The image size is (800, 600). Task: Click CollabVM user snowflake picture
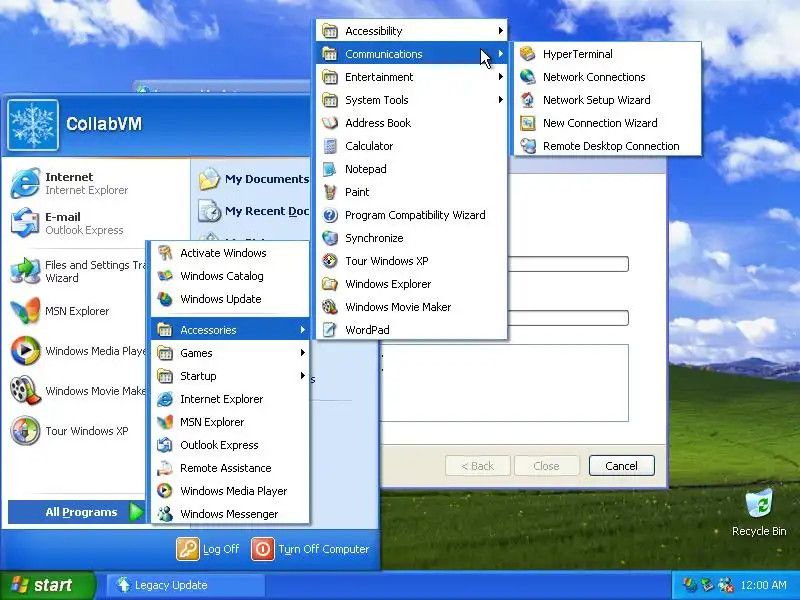(33, 125)
